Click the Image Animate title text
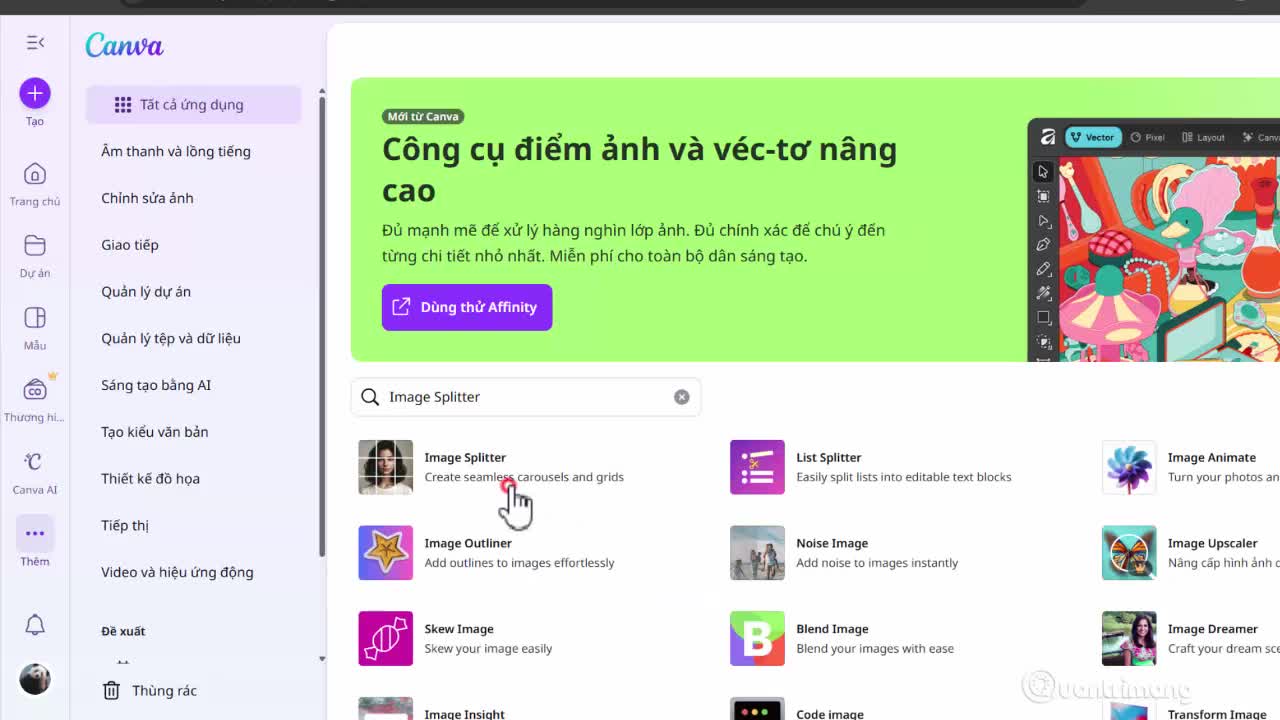 tap(1212, 457)
